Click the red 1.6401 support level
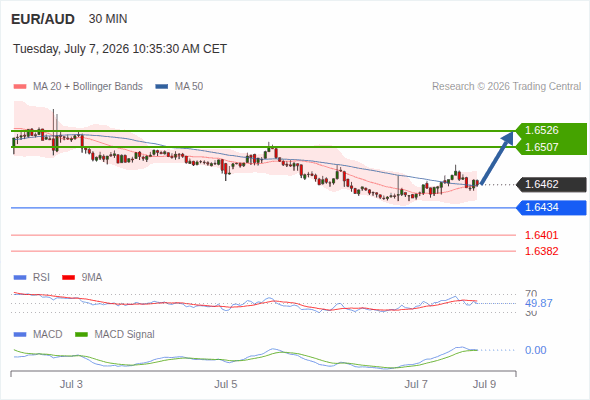 click(x=541, y=235)
